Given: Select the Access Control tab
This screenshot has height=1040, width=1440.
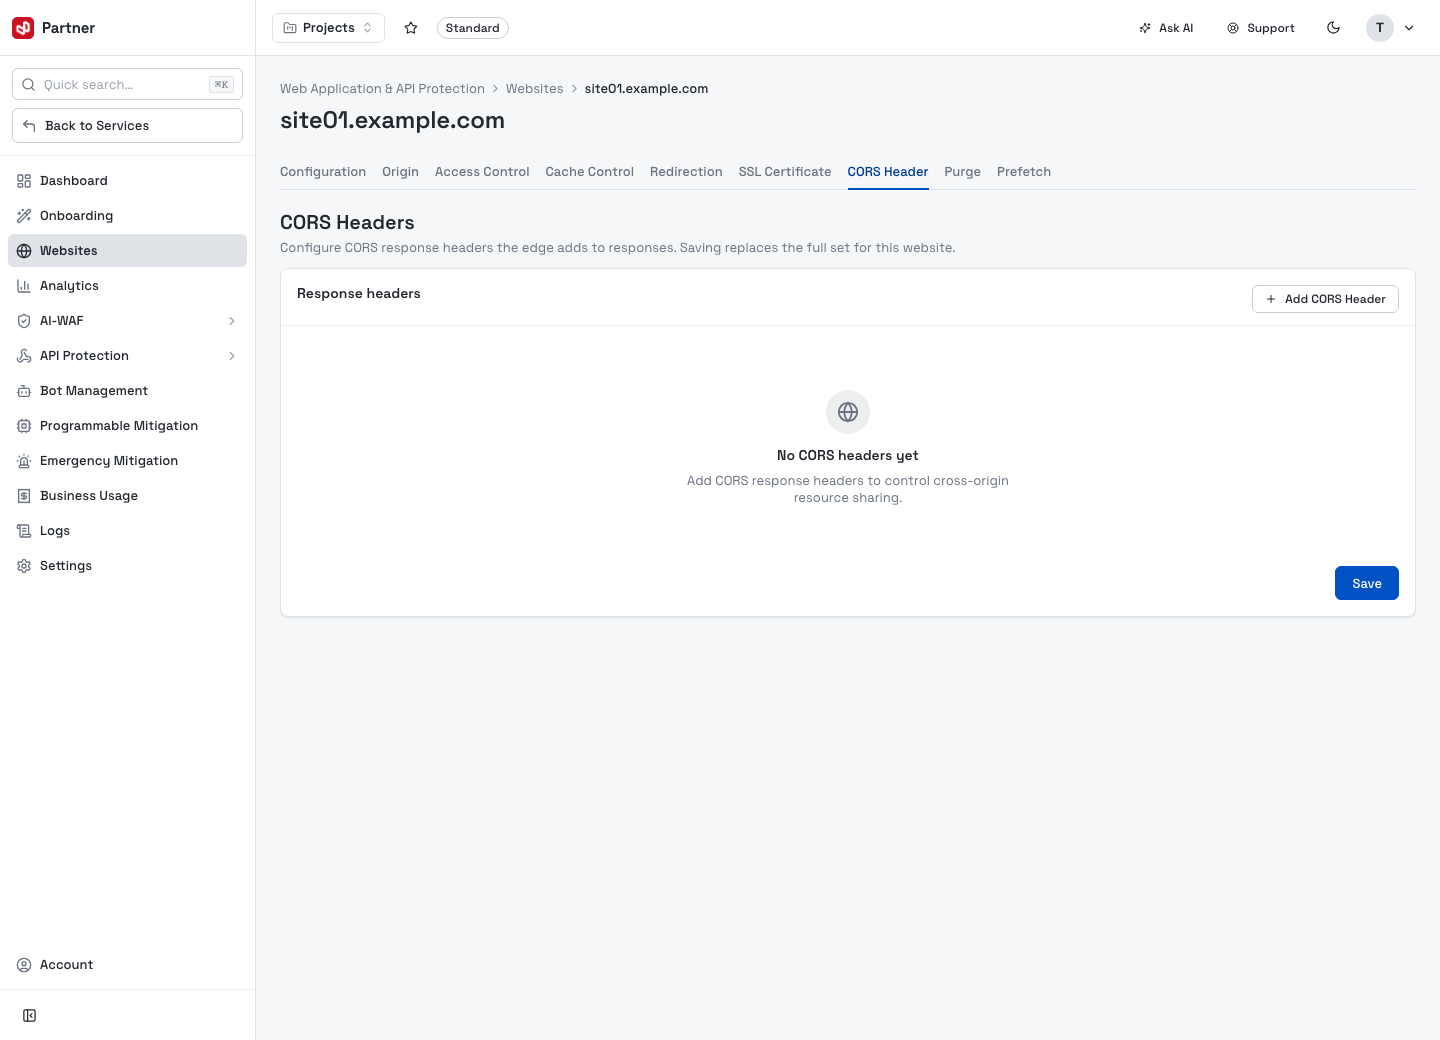Looking at the screenshot, I should pos(482,172).
